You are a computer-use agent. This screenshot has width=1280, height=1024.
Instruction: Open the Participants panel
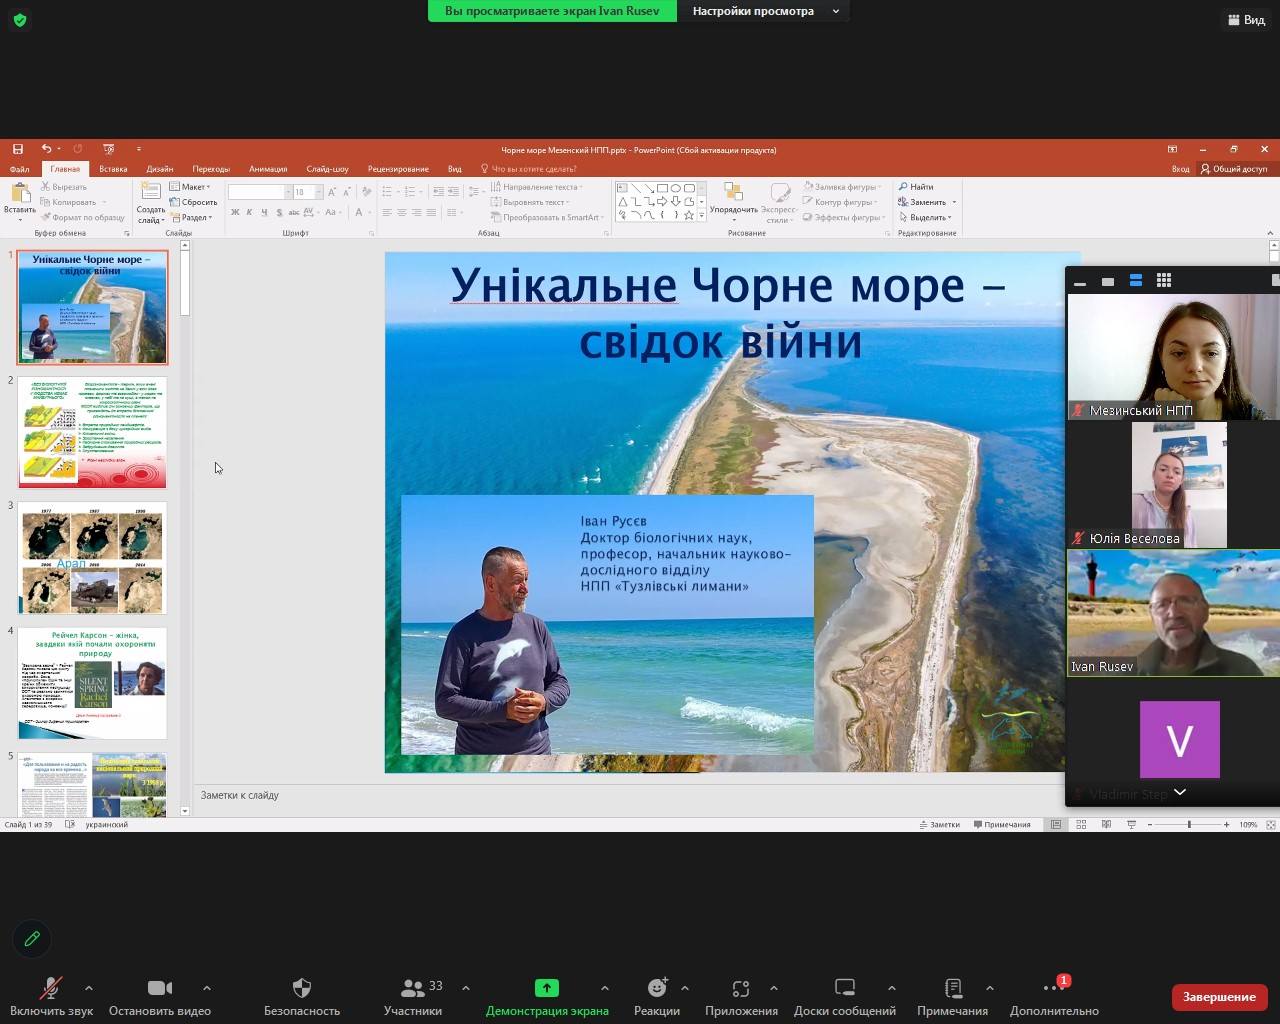(412, 988)
